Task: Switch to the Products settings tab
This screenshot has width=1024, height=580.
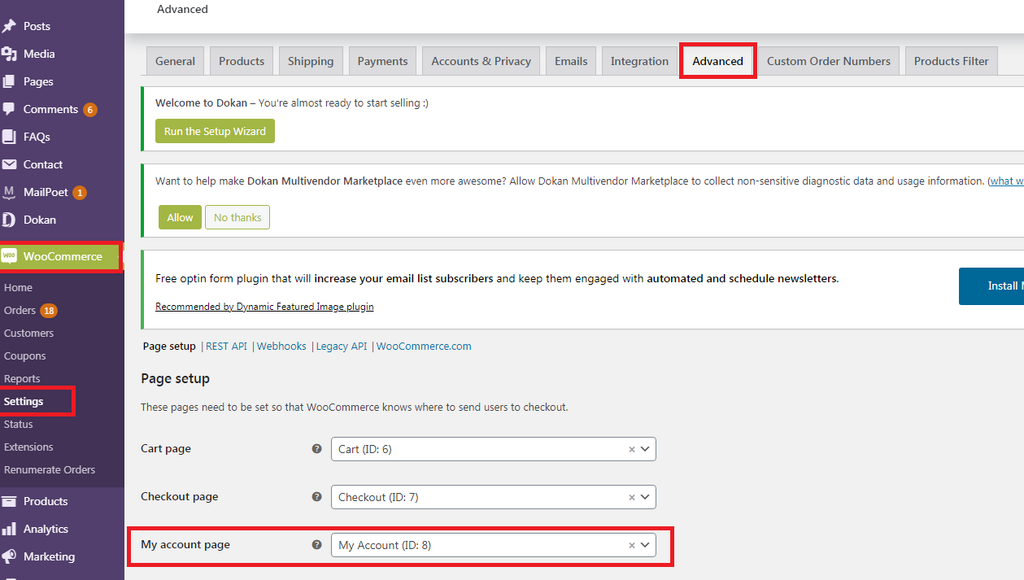Action: point(242,61)
